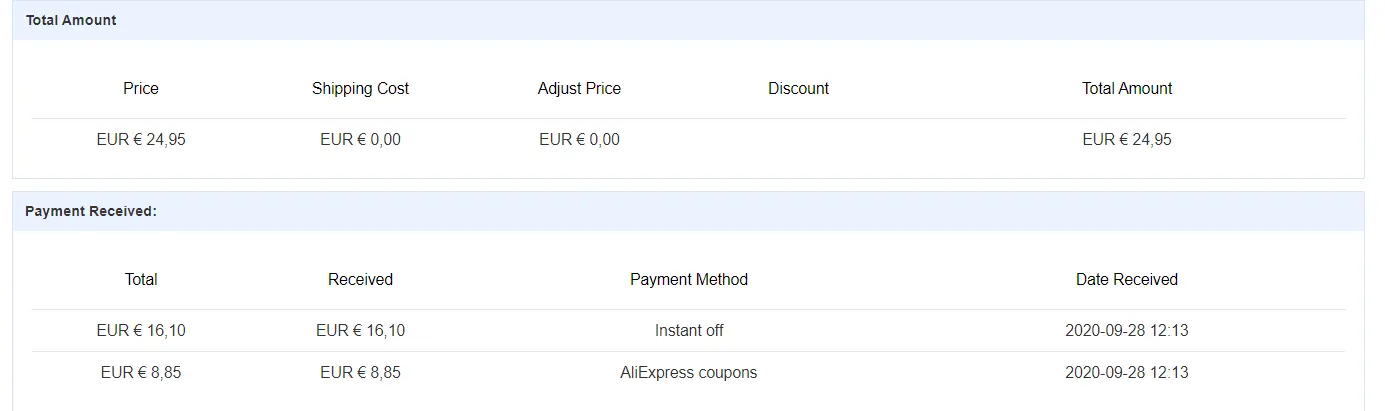Click the Total Amount section header
Screen dimensions: 1385x411
click(x=71, y=20)
